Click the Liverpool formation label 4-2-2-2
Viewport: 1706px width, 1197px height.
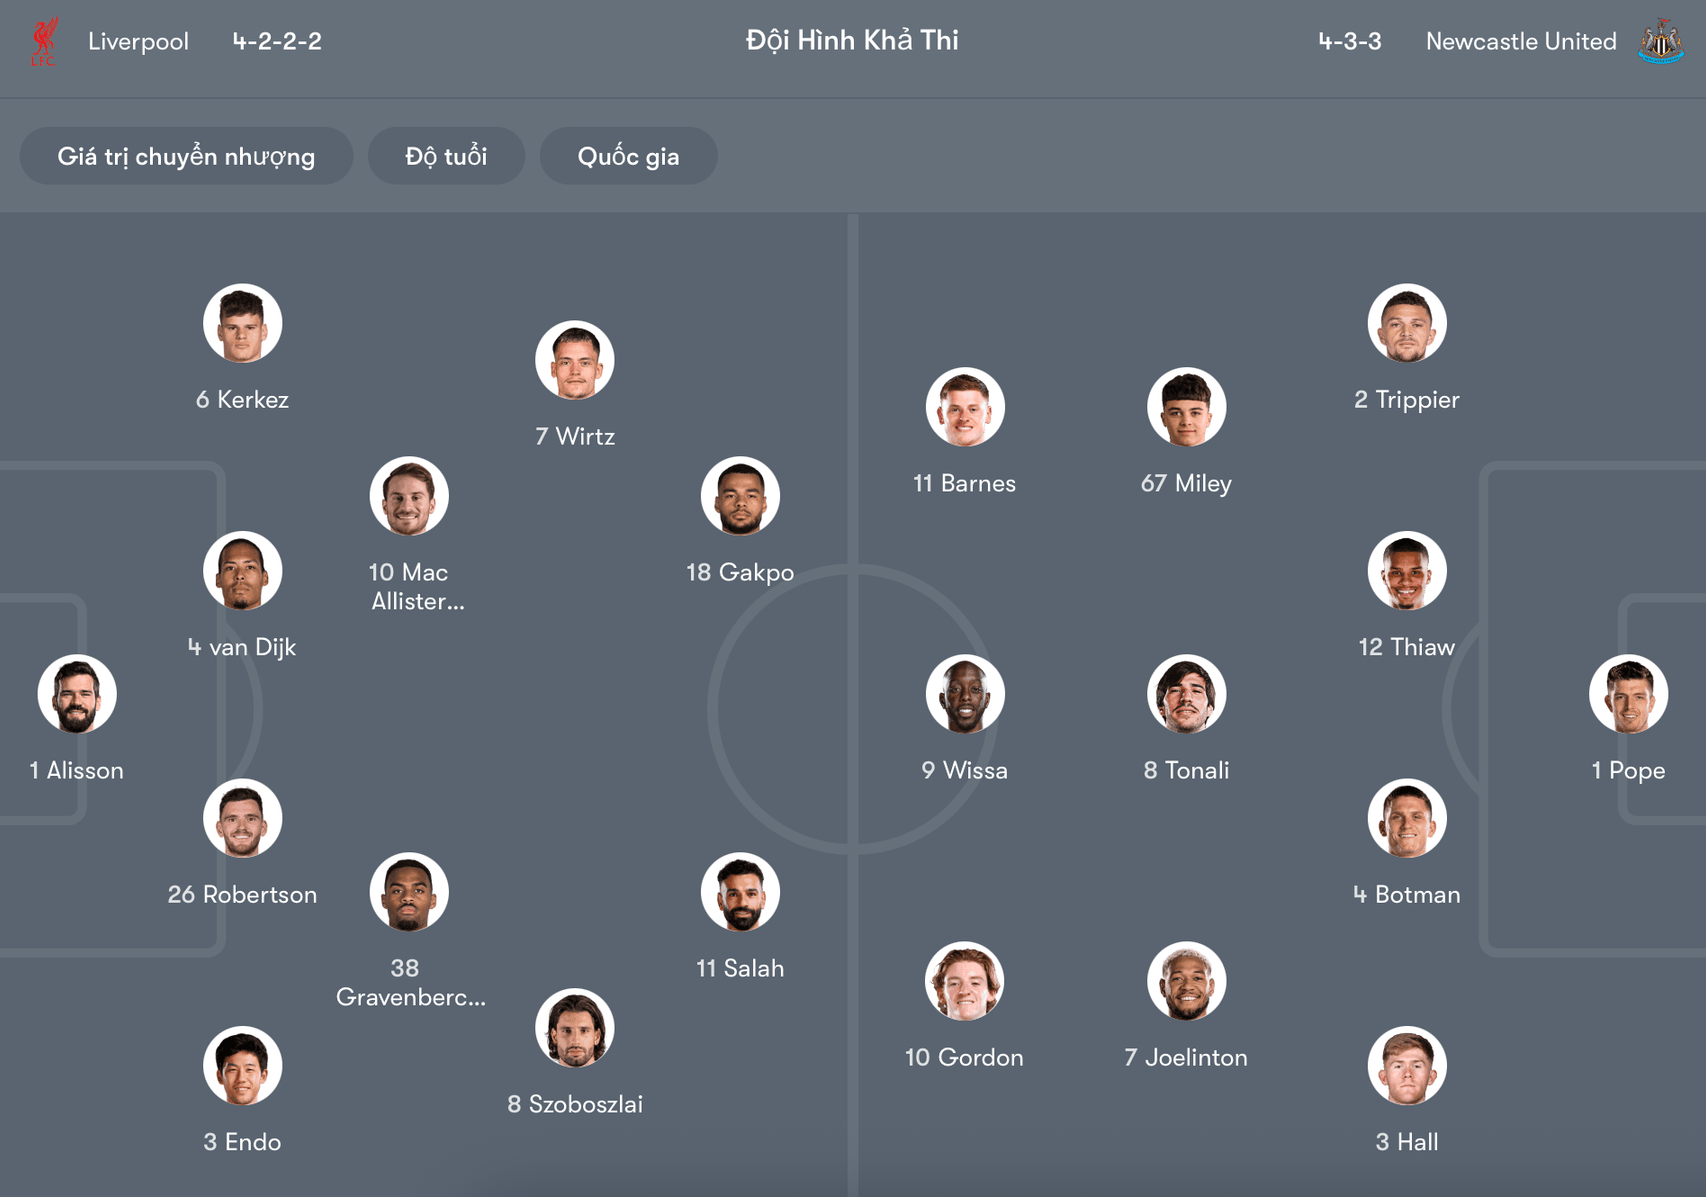click(x=275, y=41)
